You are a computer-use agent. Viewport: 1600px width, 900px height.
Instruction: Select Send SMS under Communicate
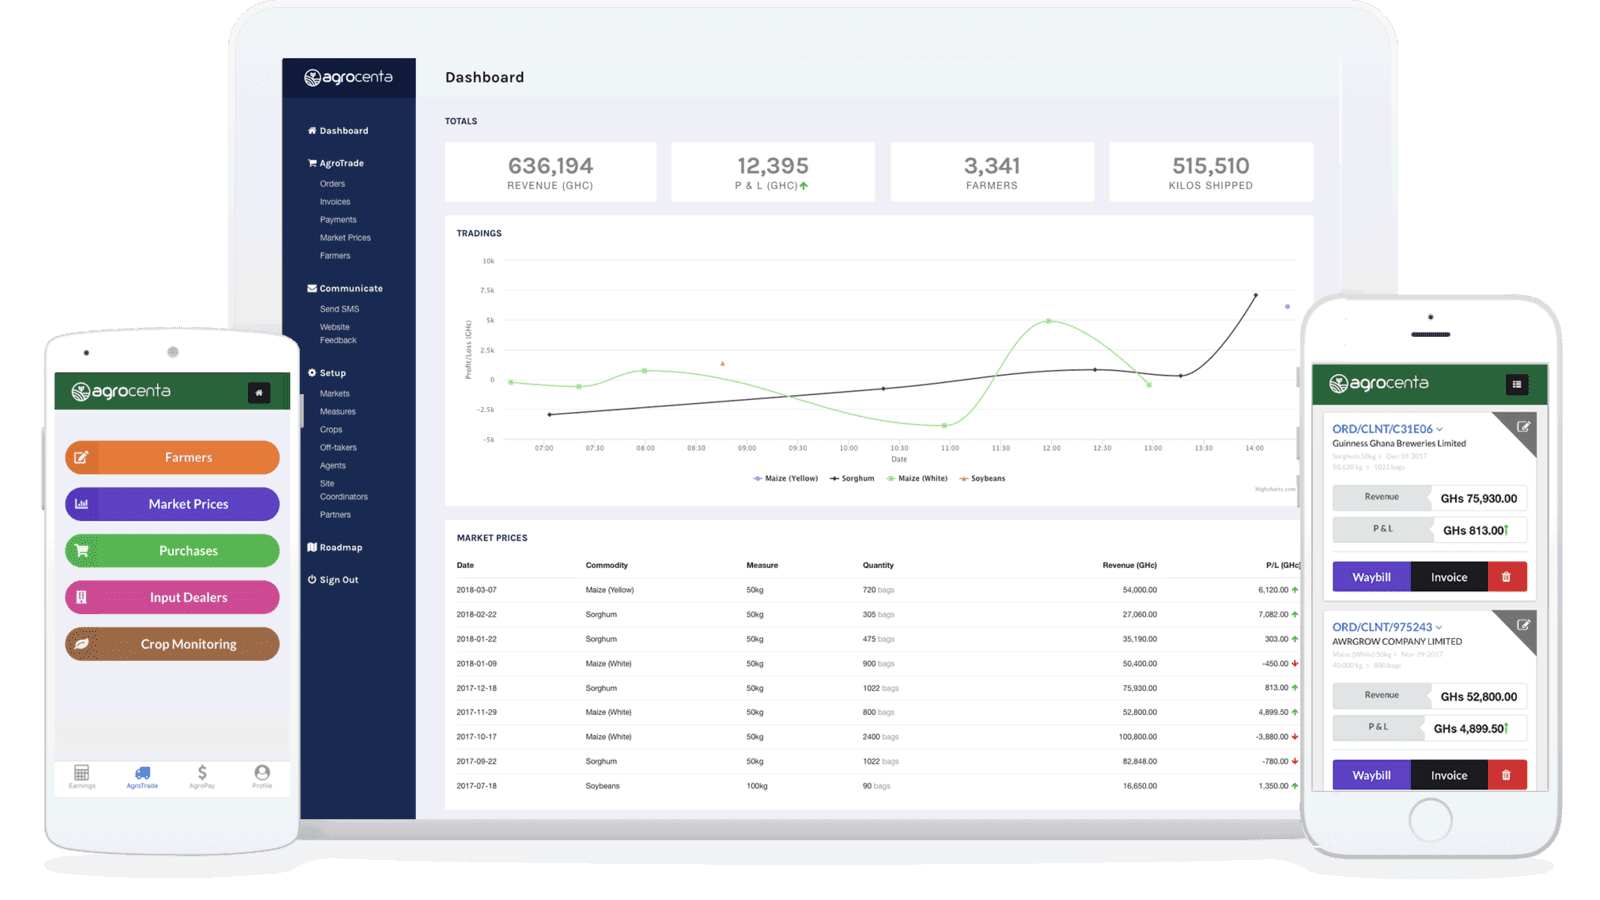pyautogui.click(x=339, y=309)
